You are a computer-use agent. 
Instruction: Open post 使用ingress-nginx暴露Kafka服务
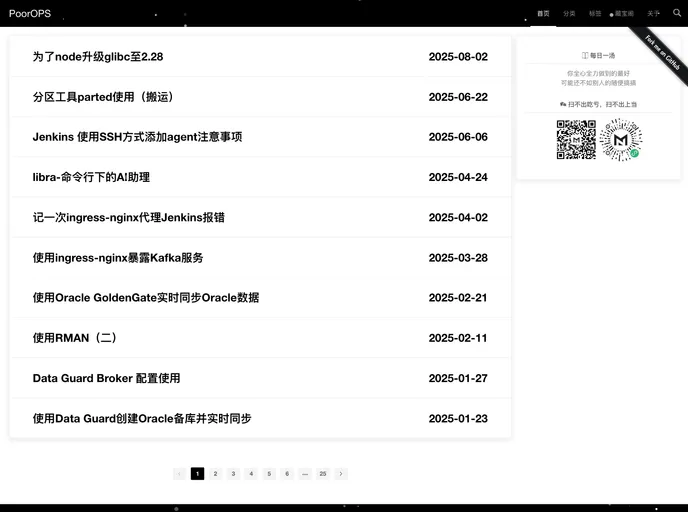point(118,258)
